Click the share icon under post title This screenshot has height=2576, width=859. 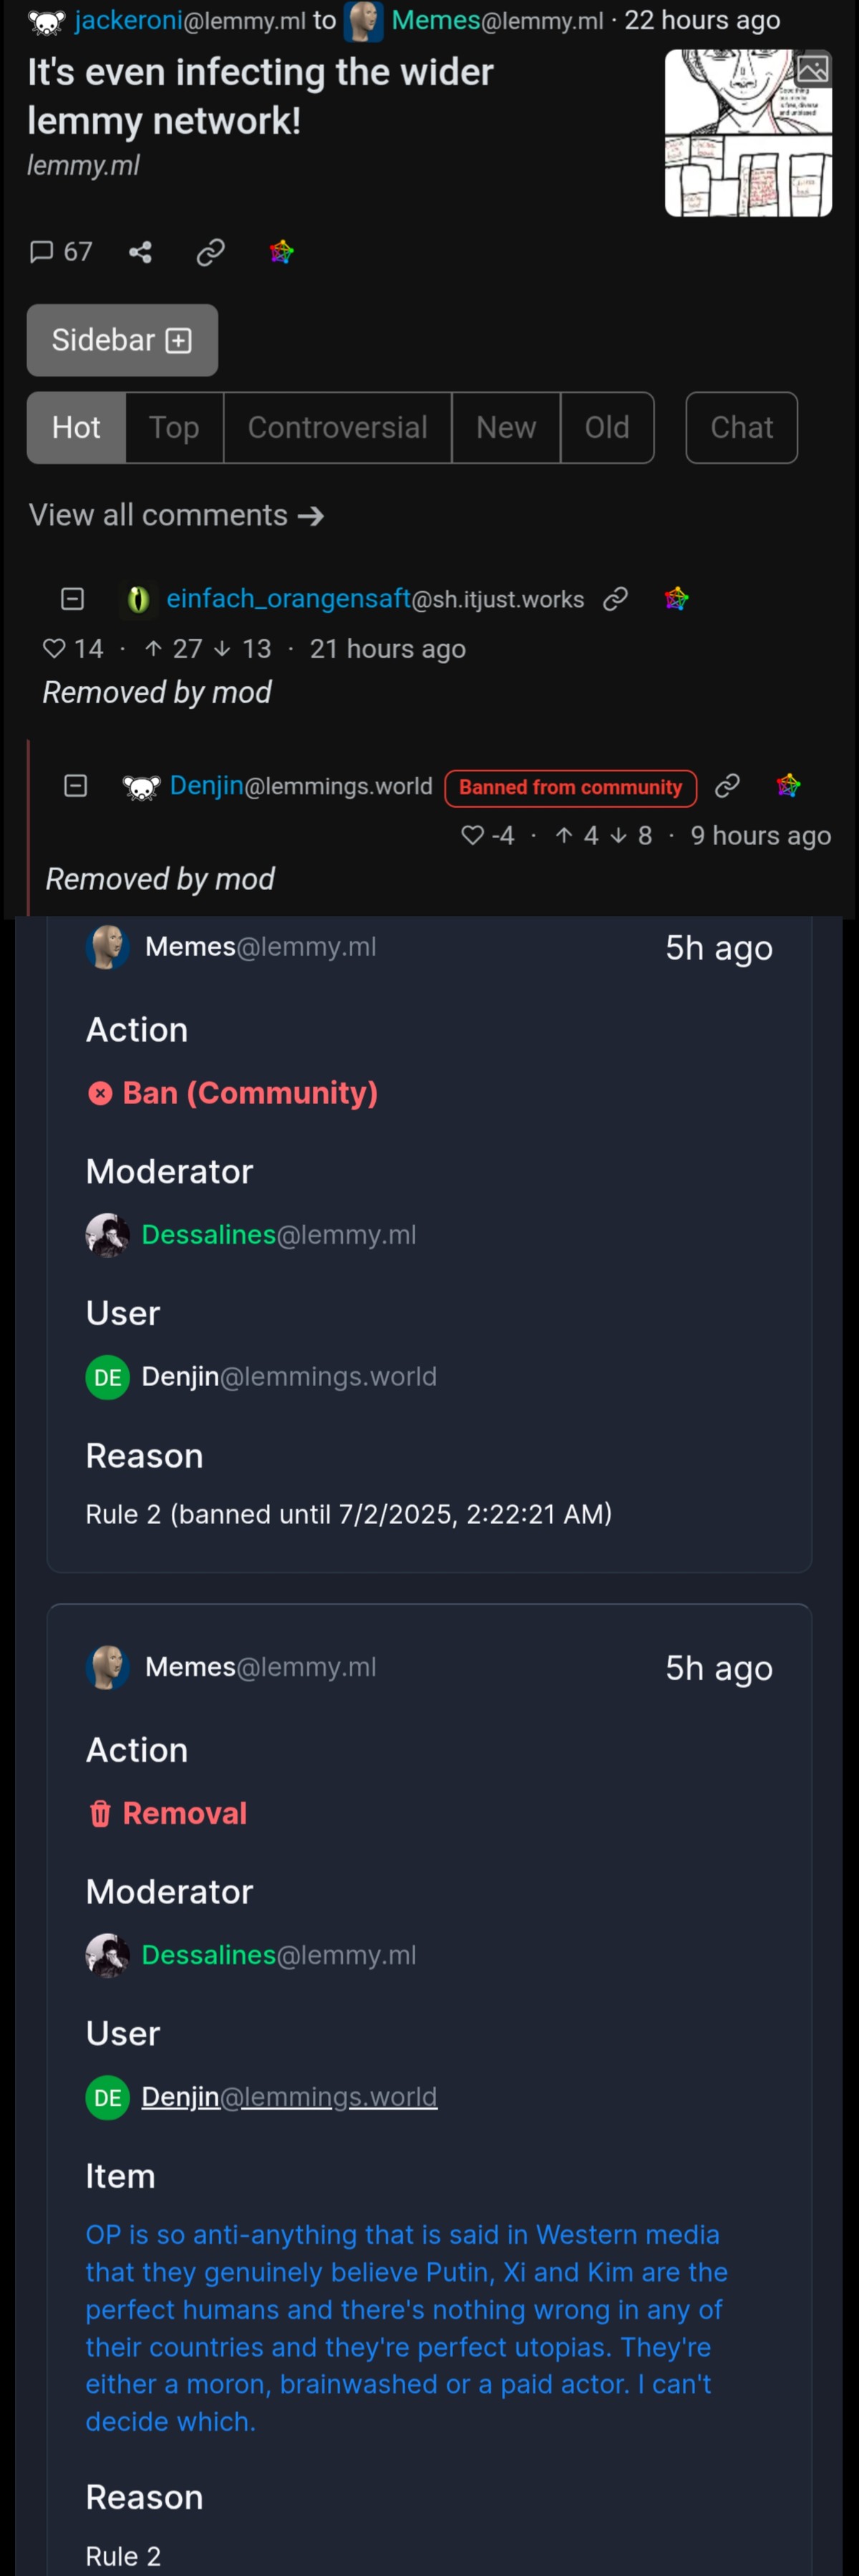pyautogui.click(x=140, y=252)
